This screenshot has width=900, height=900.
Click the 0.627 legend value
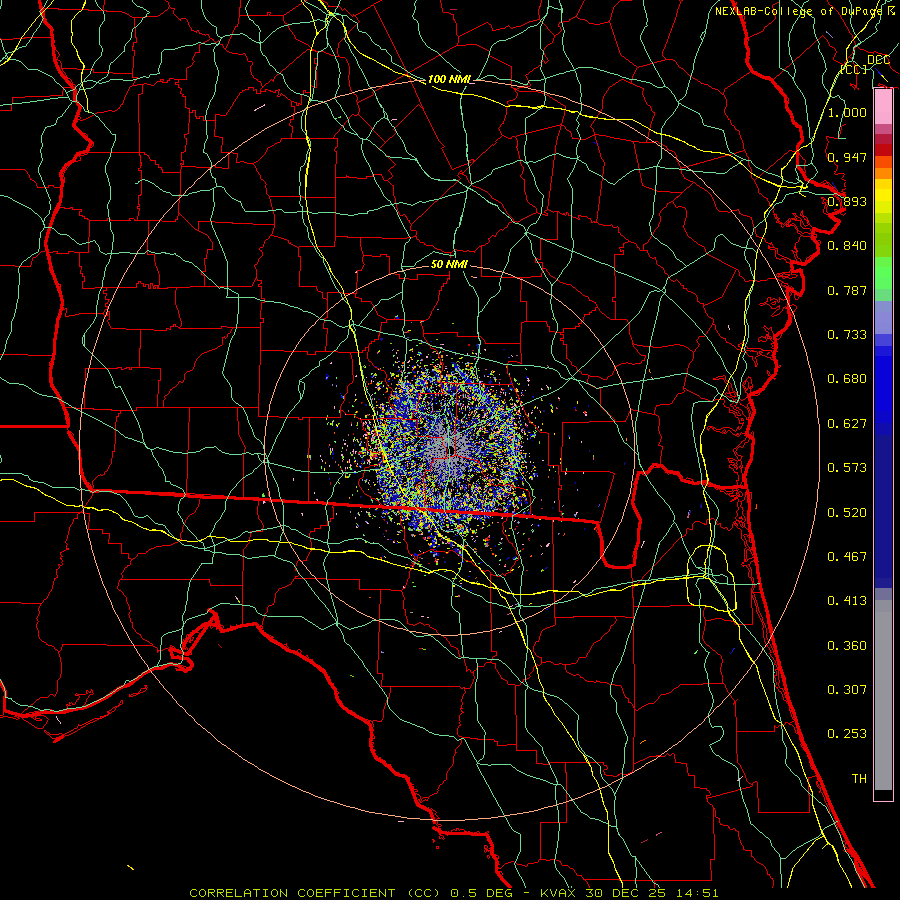coord(847,424)
